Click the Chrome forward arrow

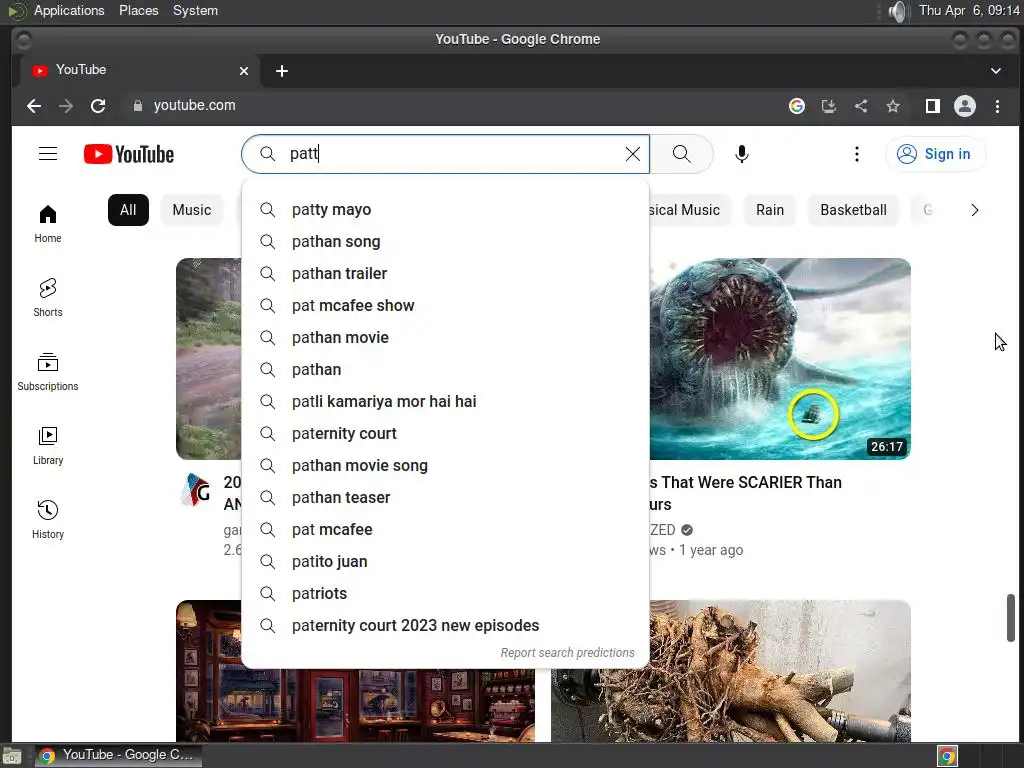(66, 106)
